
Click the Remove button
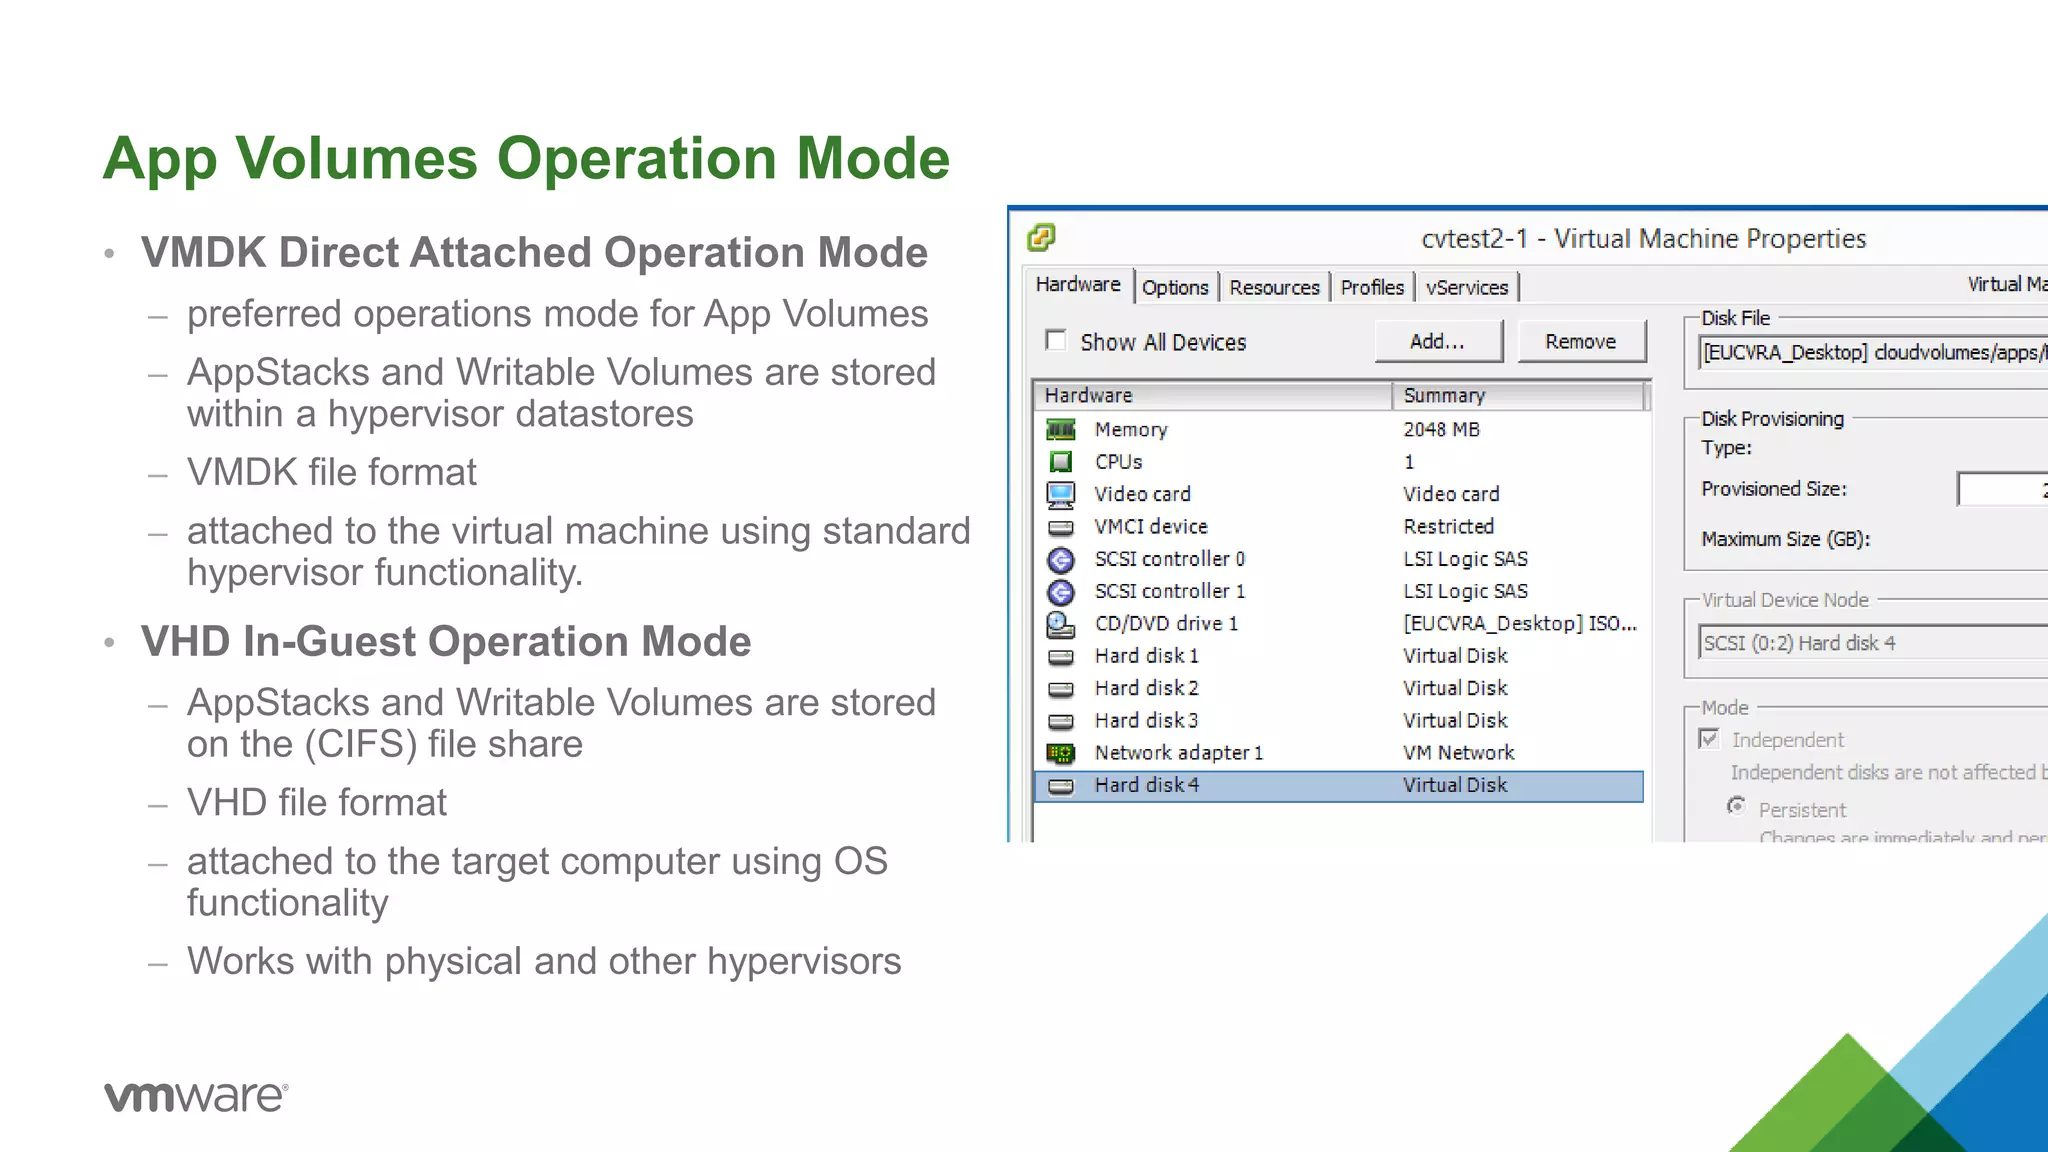(x=1581, y=341)
